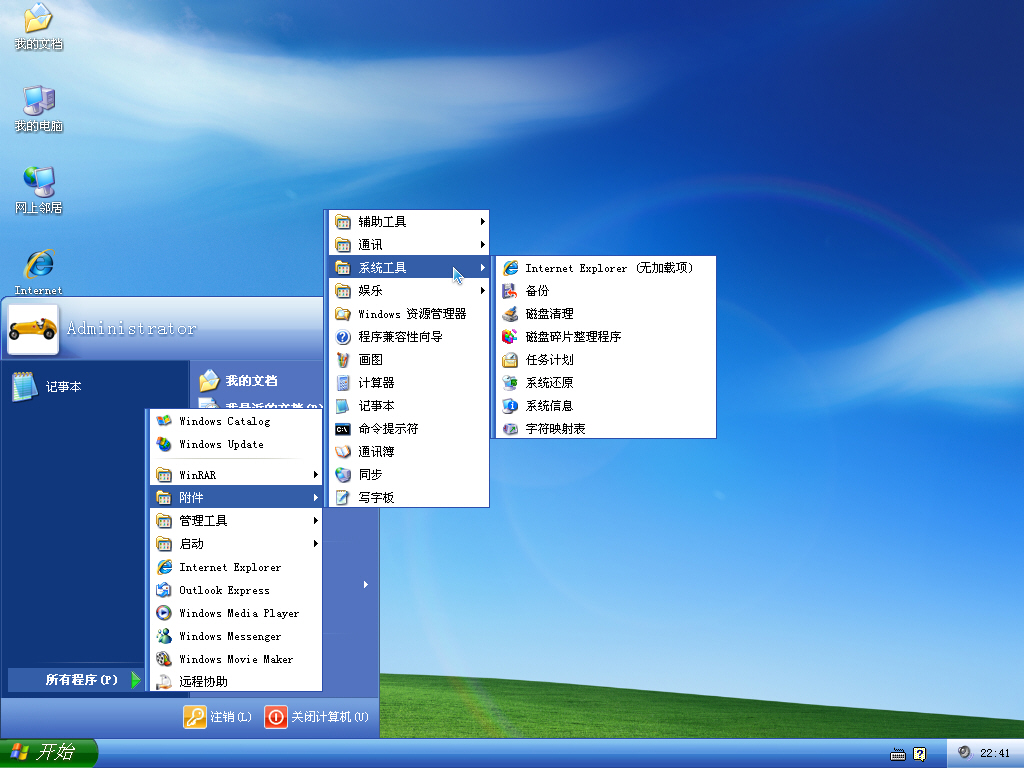1024x768 pixels.
Task: Open 程序兼容性向导 from accessories
Action: [x=409, y=336]
